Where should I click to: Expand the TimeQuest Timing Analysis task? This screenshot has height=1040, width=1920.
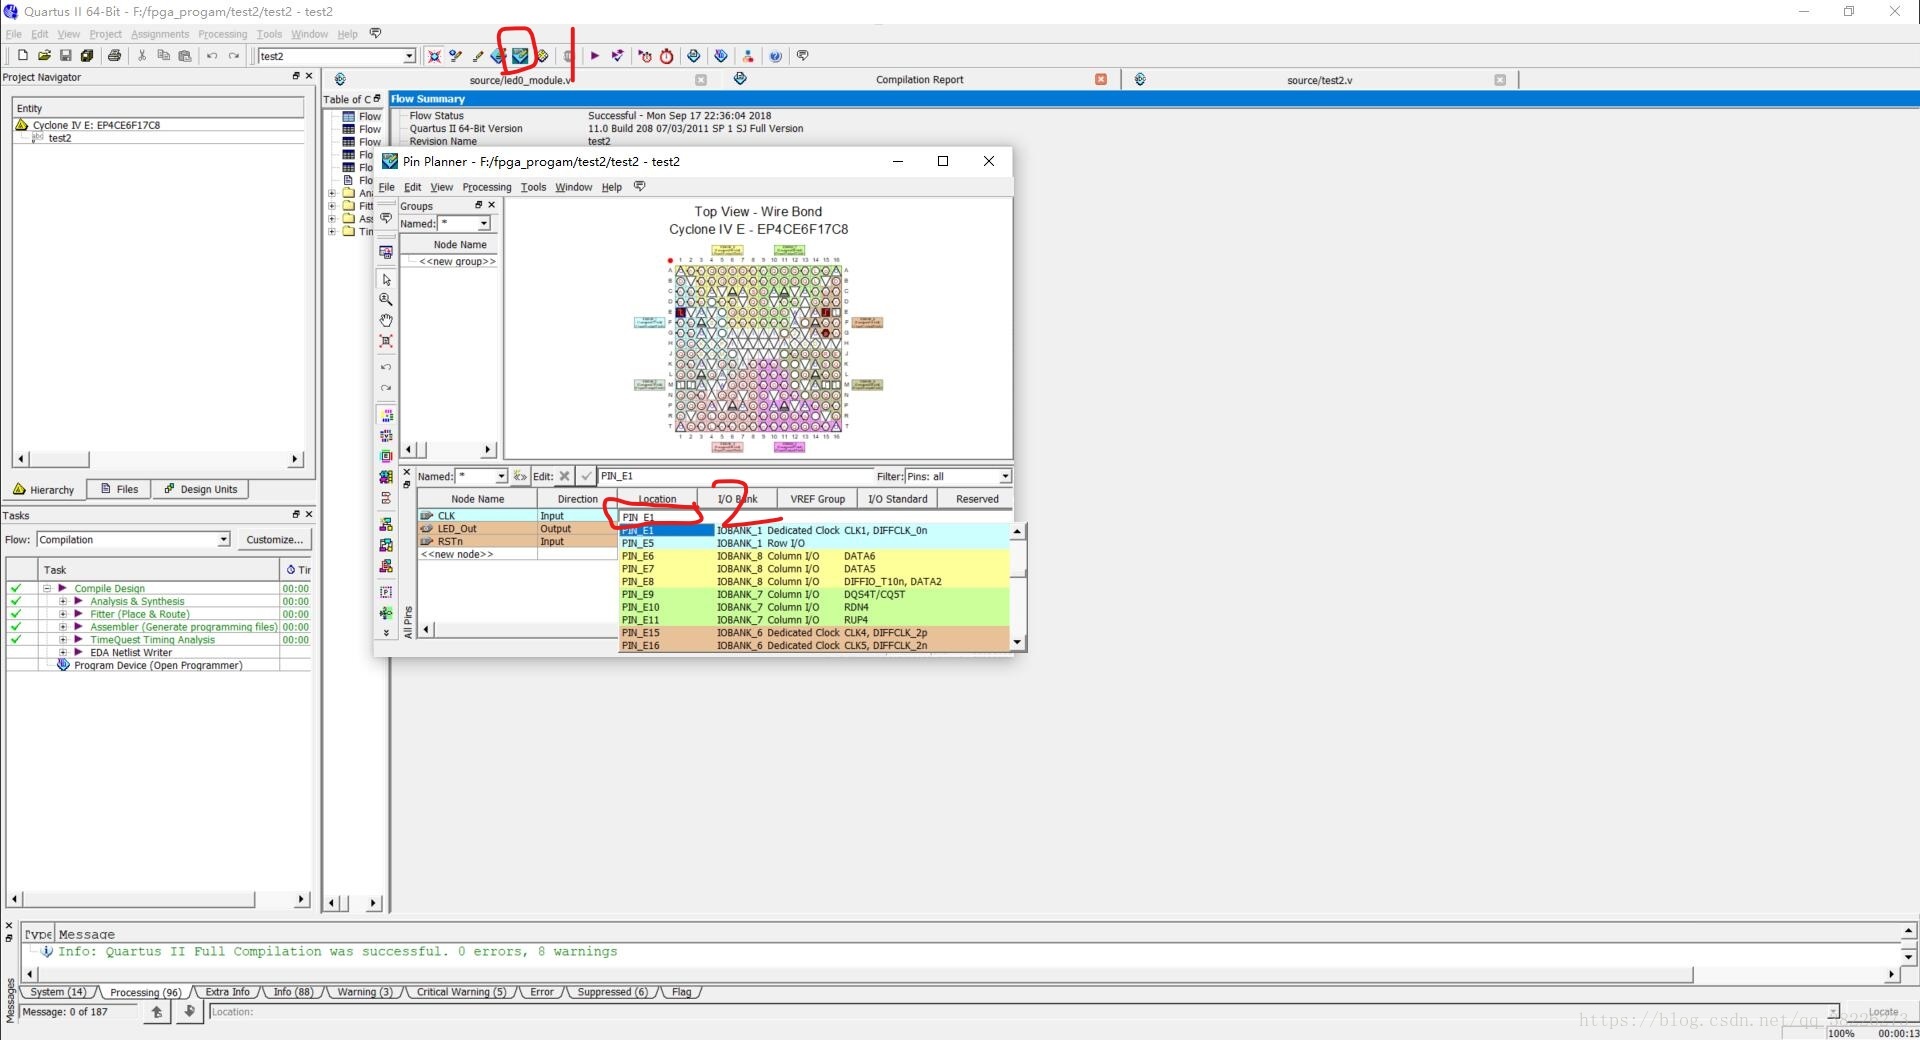tap(63, 640)
